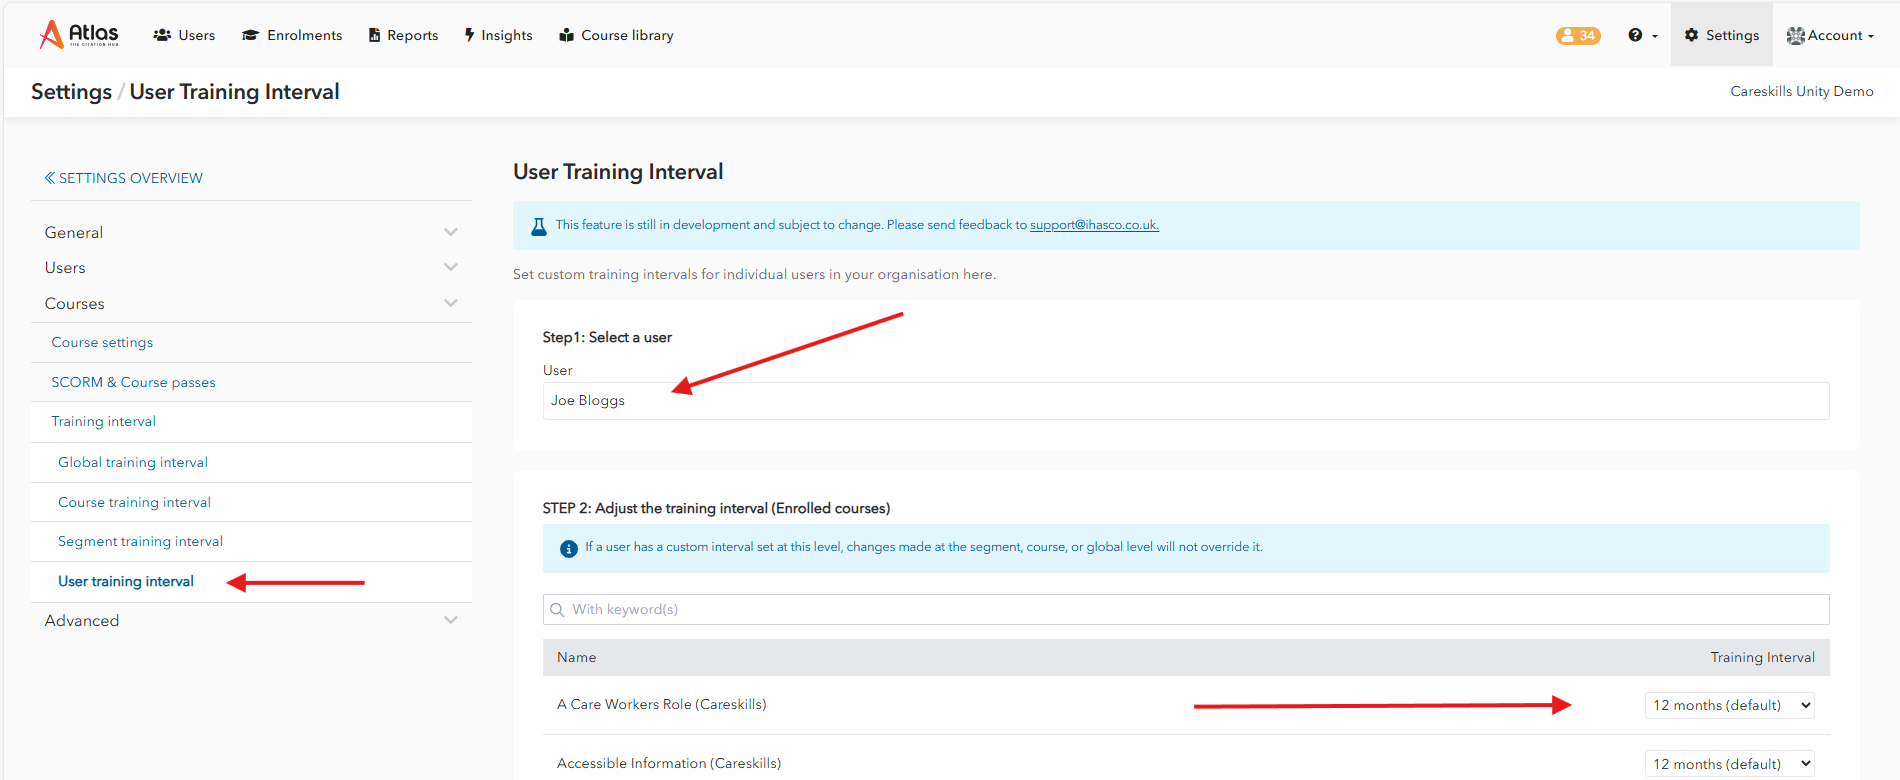Click the User field showing Joe Bloggs

pos(1186,401)
